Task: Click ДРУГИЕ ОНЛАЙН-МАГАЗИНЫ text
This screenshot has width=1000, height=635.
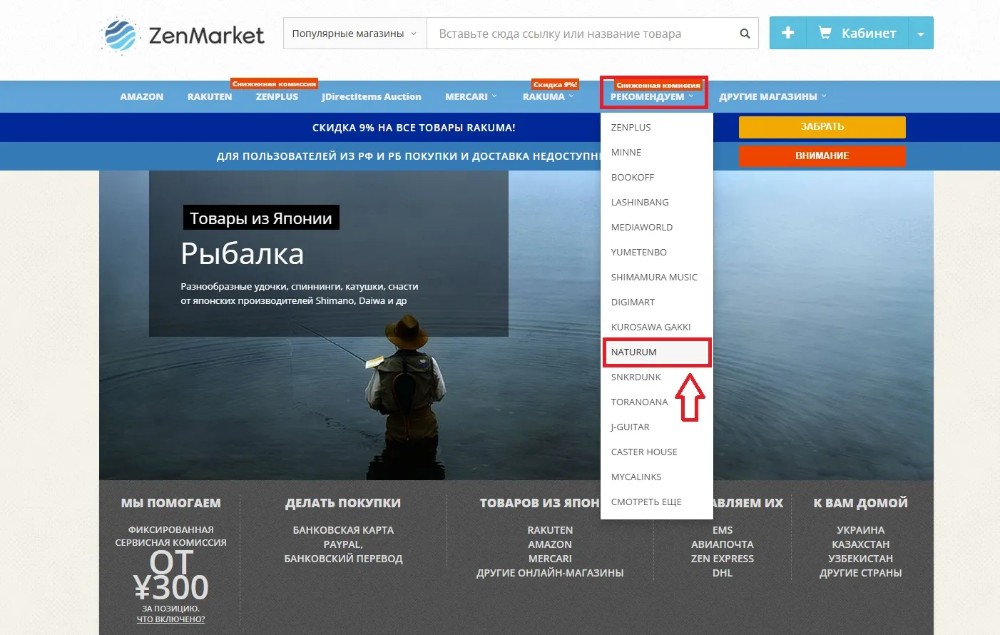Action: [x=550, y=573]
